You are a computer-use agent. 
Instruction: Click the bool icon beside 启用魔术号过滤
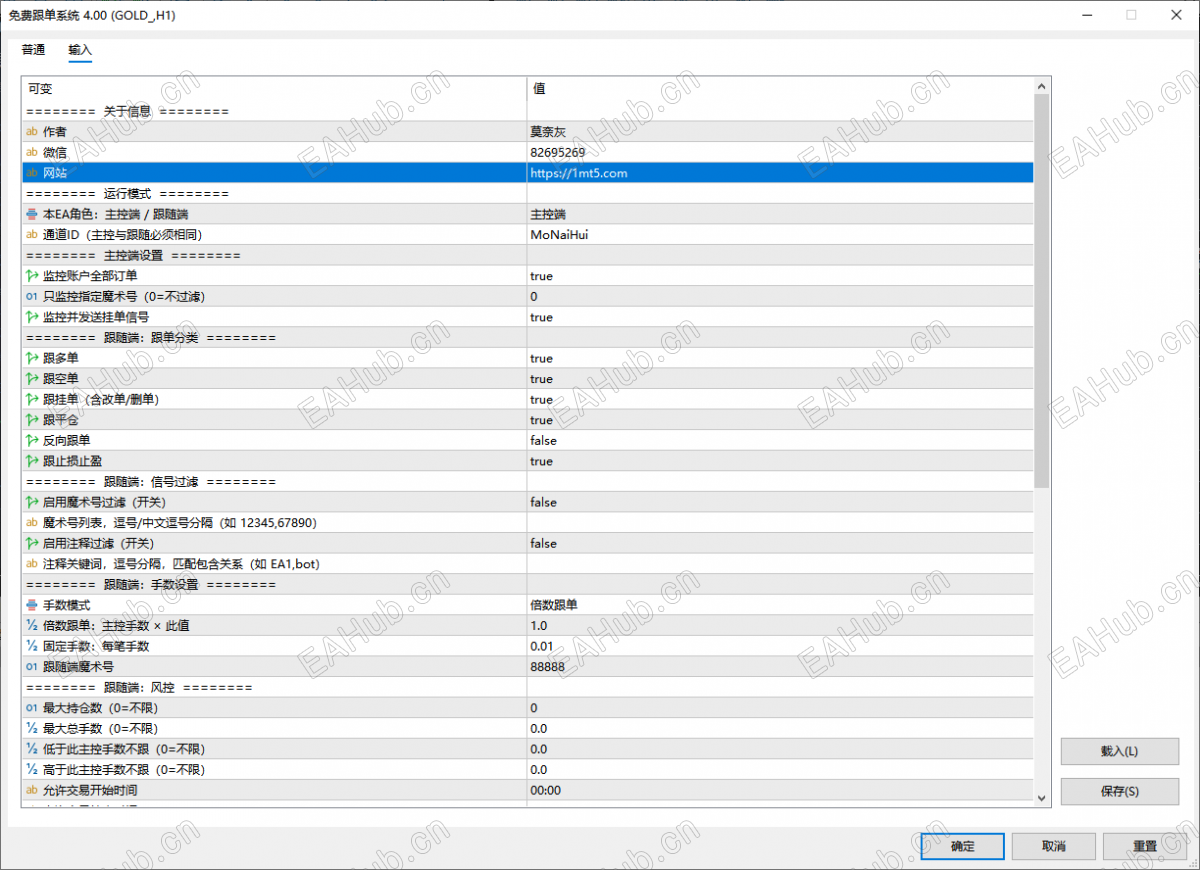[31, 502]
